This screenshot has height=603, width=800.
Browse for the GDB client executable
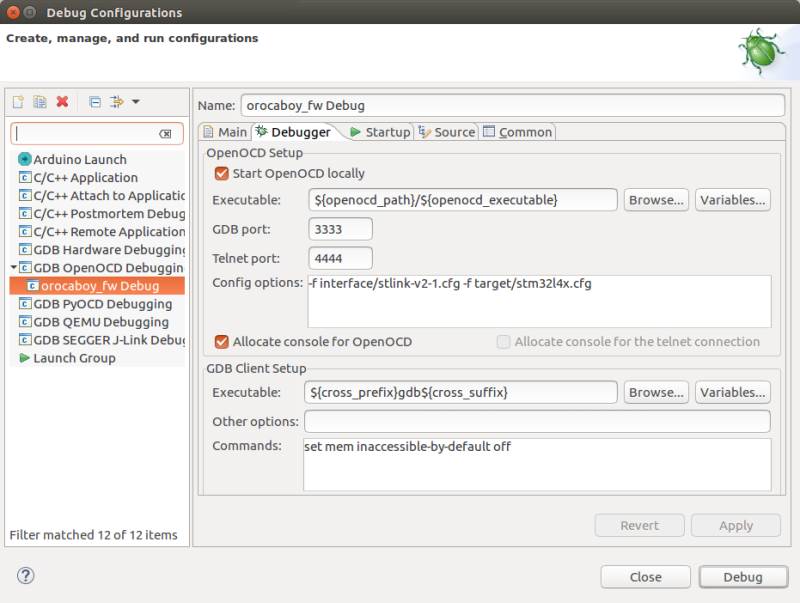click(x=656, y=392)
